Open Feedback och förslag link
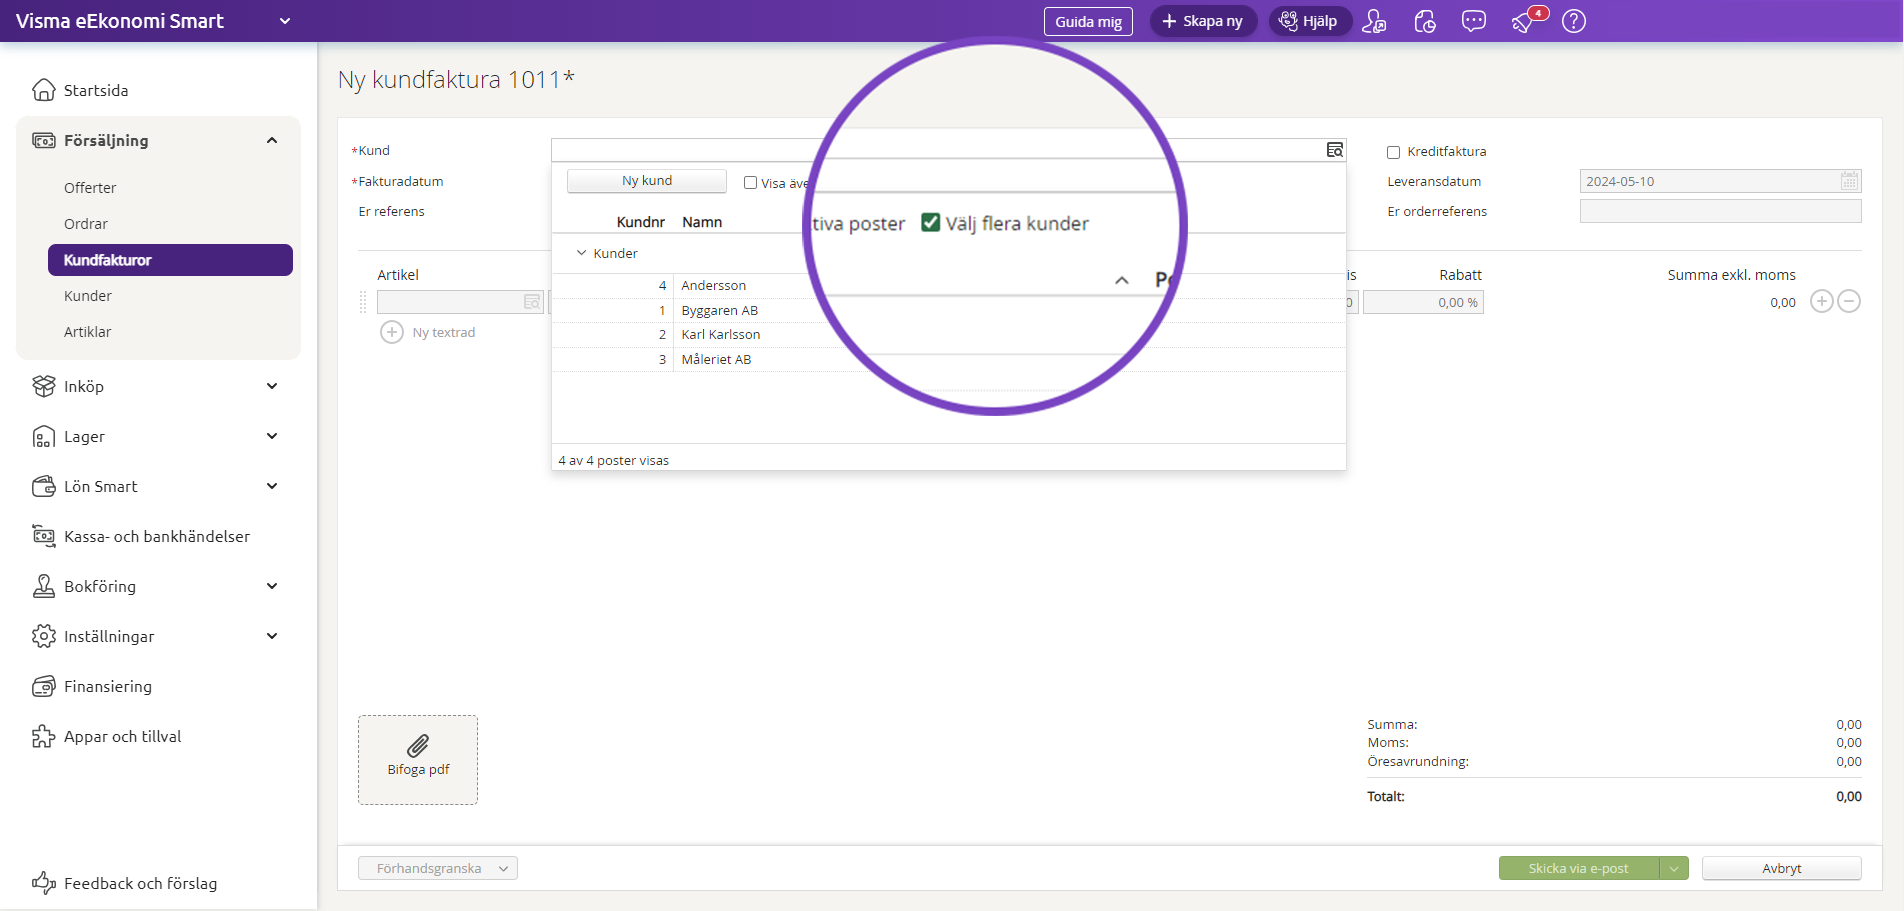The width and height of the screenshot is (1904, 911). click(140, 883)
